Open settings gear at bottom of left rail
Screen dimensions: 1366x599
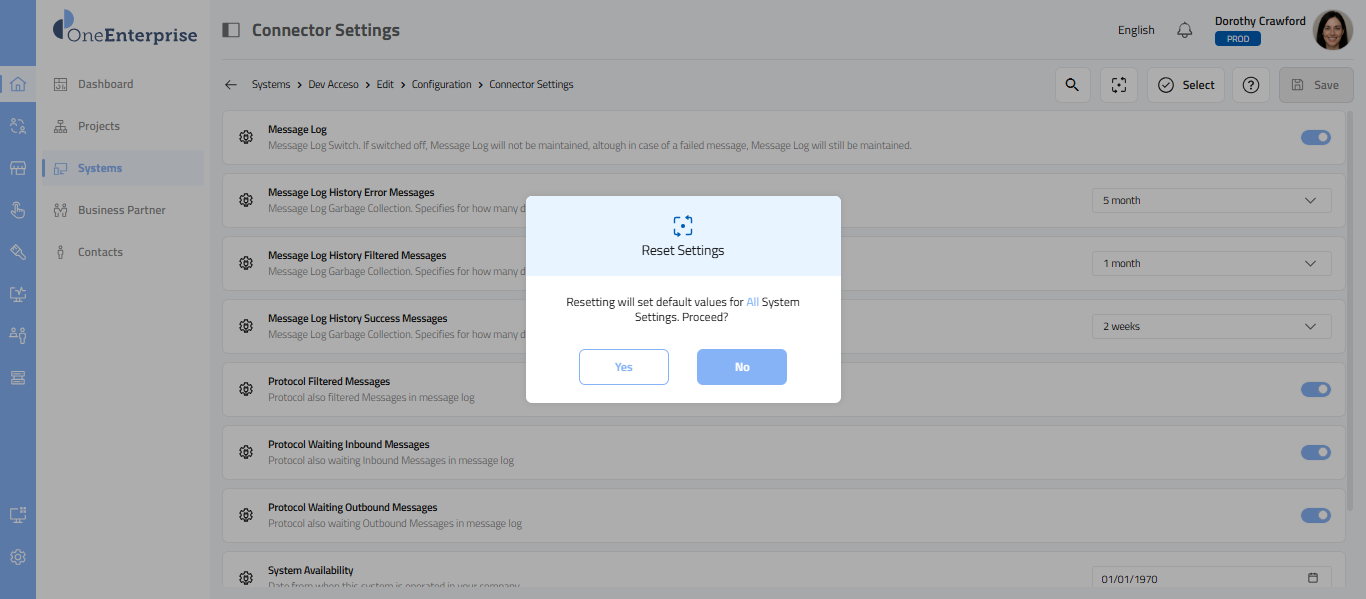[x=18, y=557]
